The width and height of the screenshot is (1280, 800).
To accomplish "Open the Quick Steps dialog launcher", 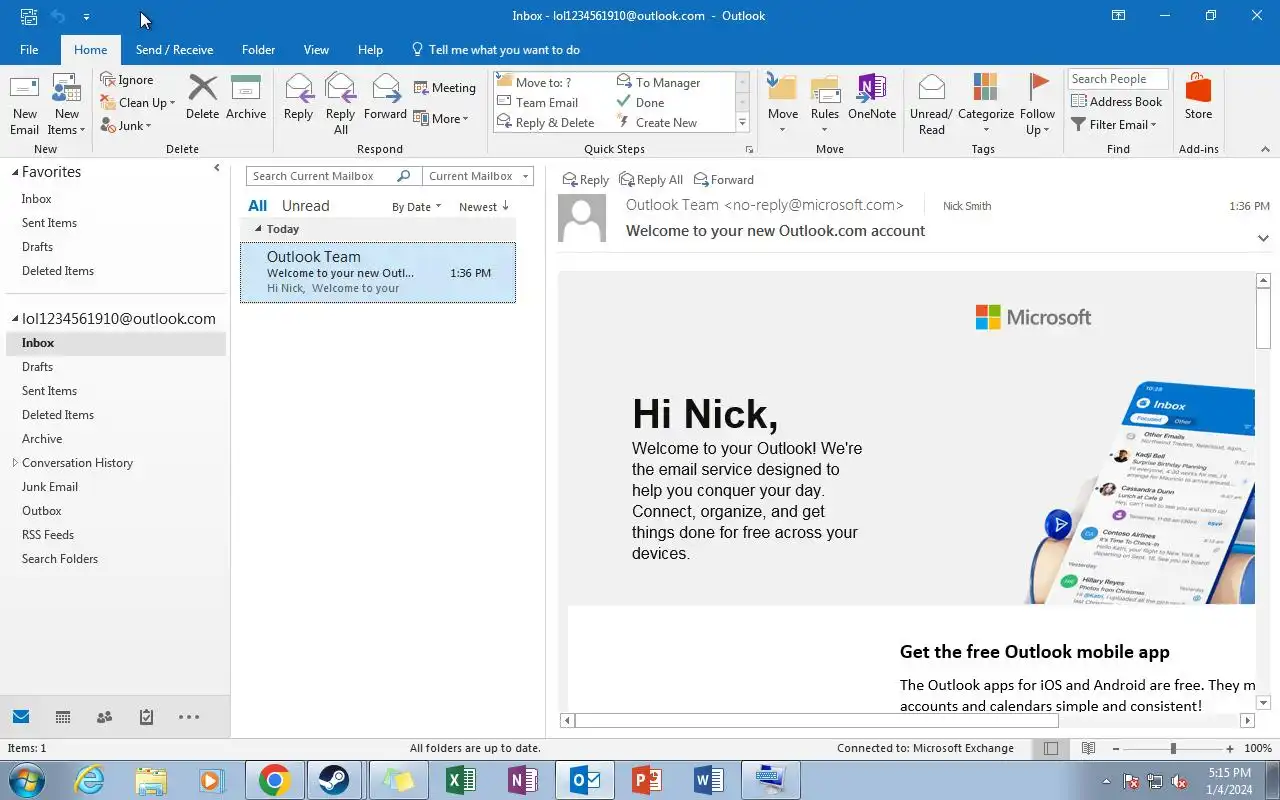I will click(x=748, y=150).
